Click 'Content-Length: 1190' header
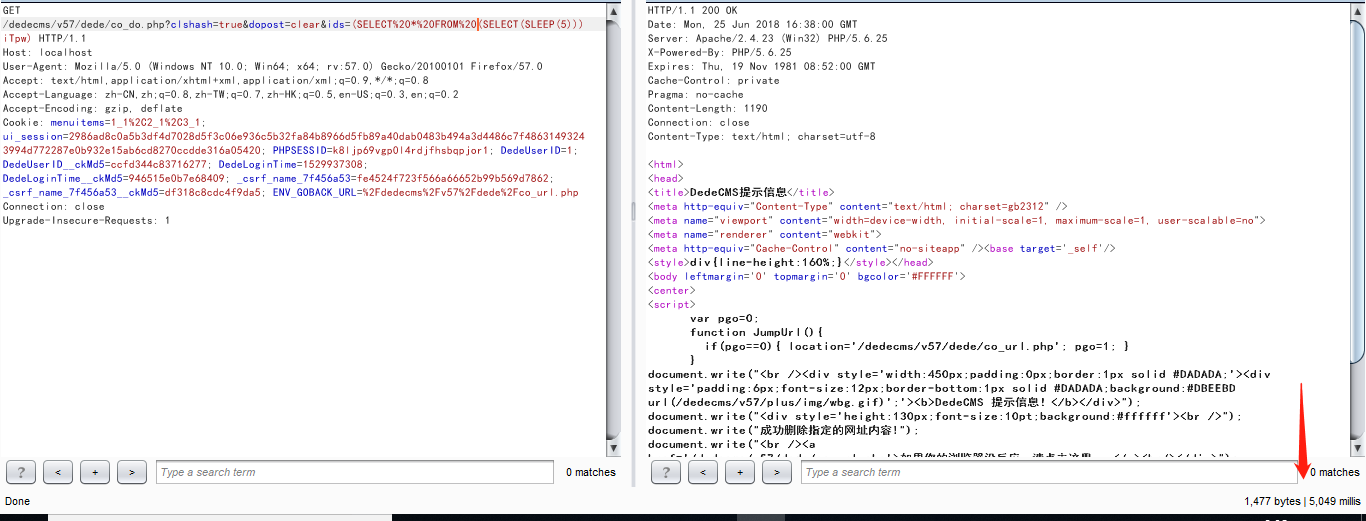Image resolution: width=1366 pixels, height=521 pixels. (x=707, y=108)
